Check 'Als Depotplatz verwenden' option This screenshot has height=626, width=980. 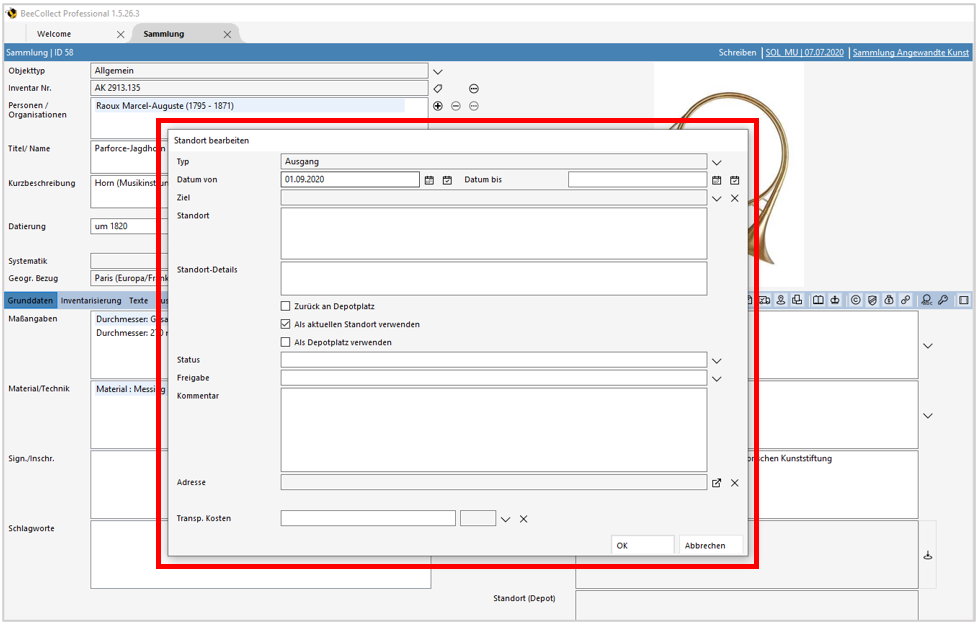(x=286, y=342)
